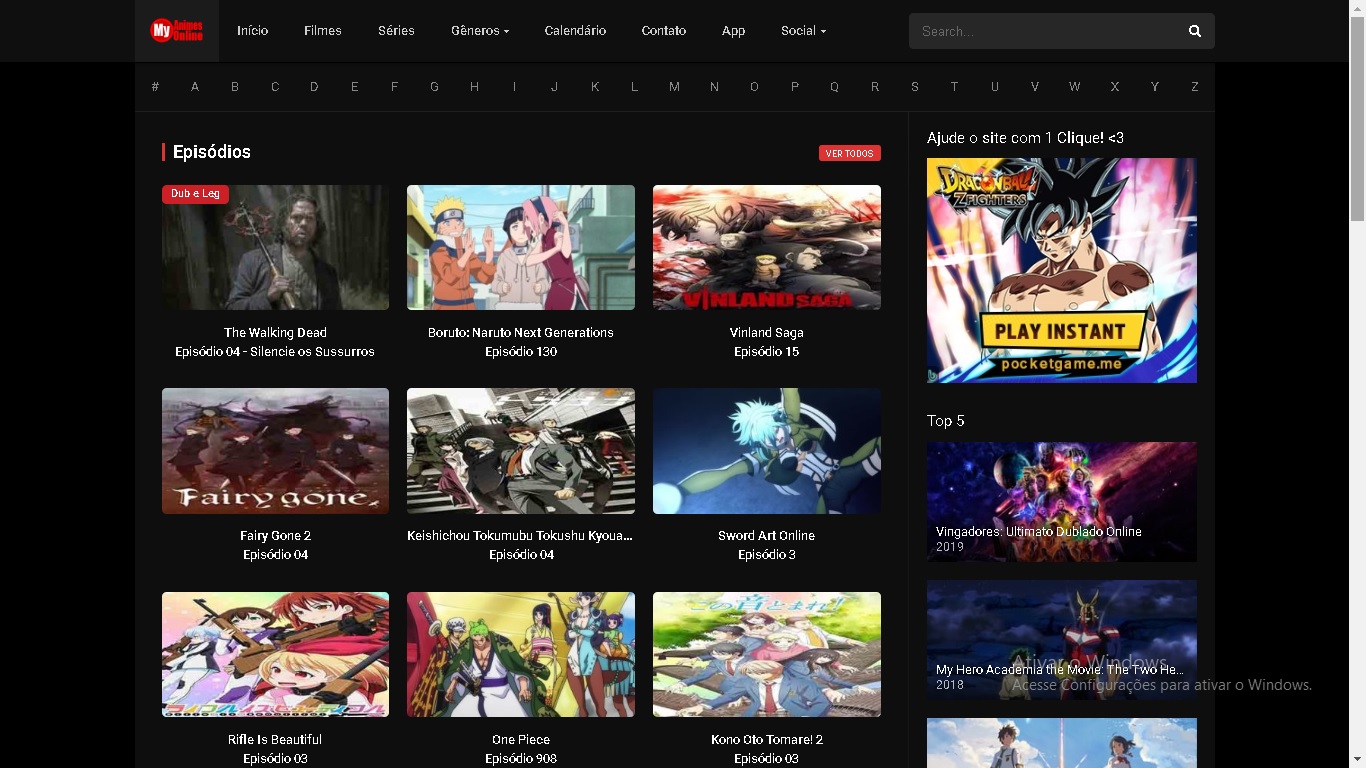The width and height of the screenshot is (1366, 768).
Task: Filter titles by letter P
Action: pos(795,87)
